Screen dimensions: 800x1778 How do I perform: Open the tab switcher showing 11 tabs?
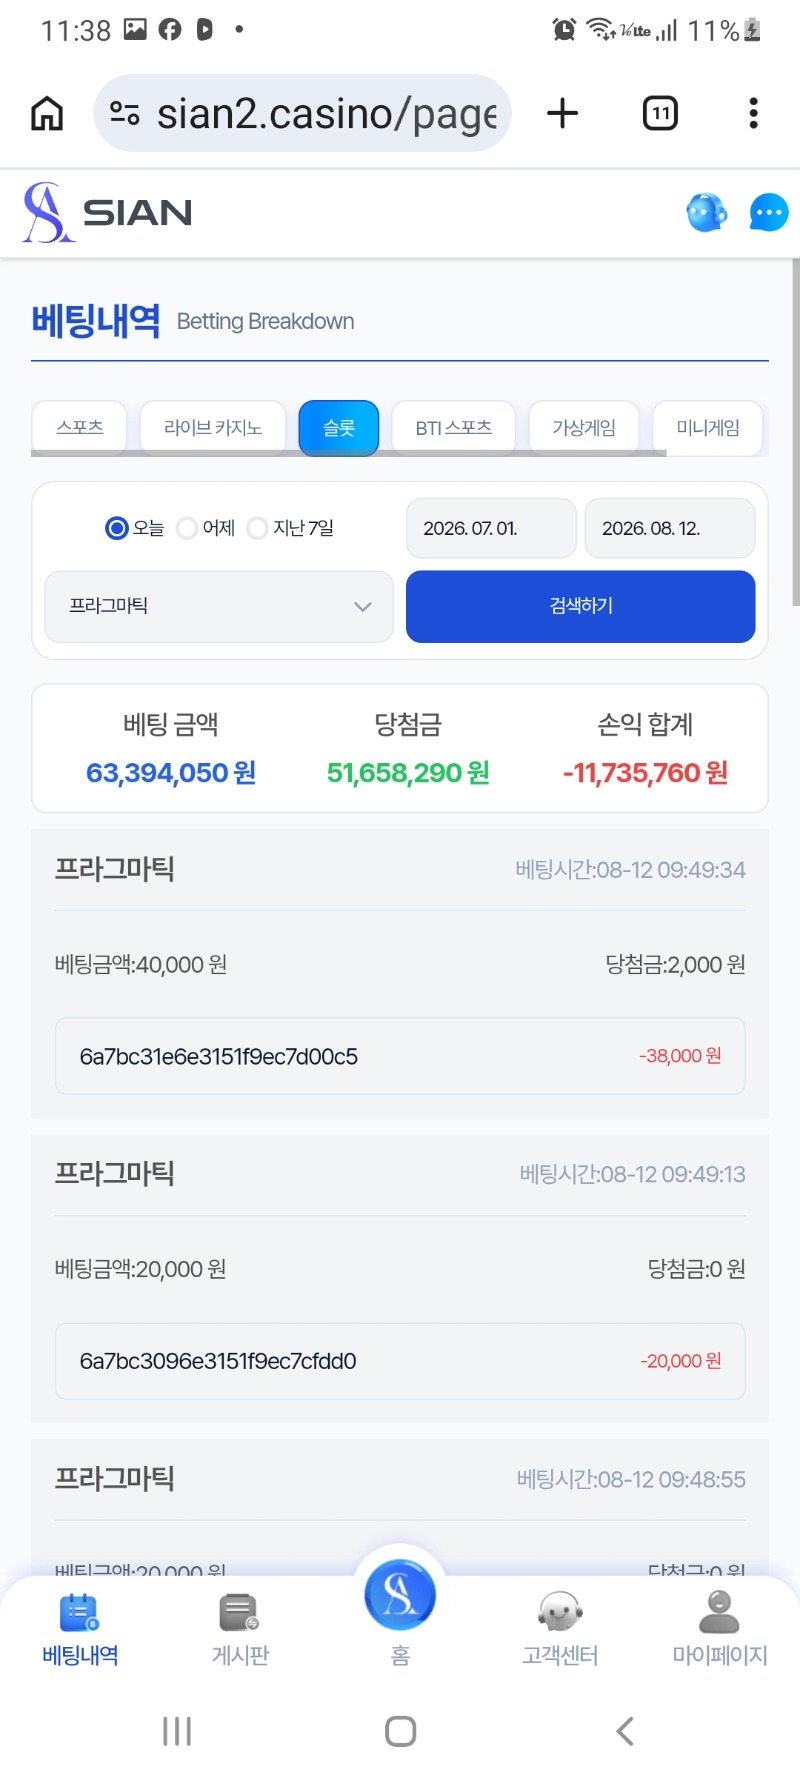click(x=660, y=113)
